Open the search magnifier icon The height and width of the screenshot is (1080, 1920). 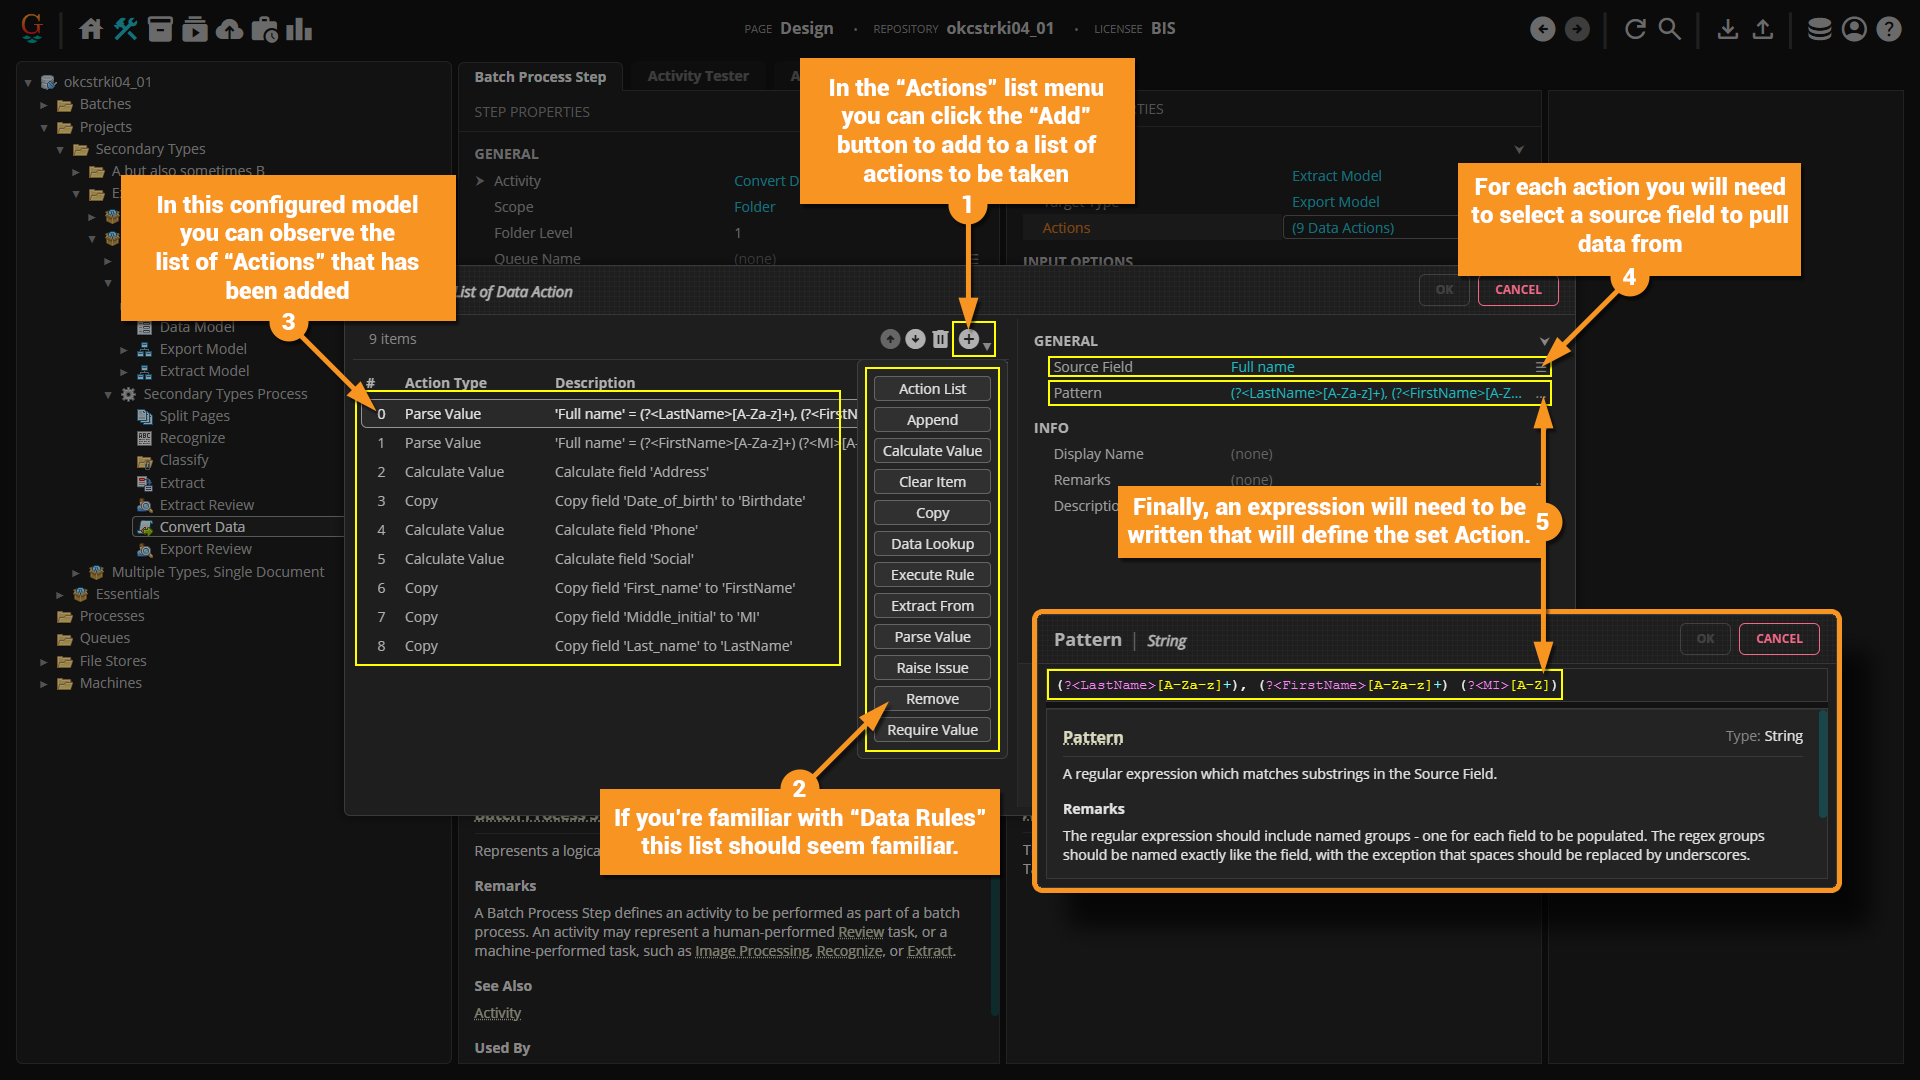(1670, 29)
